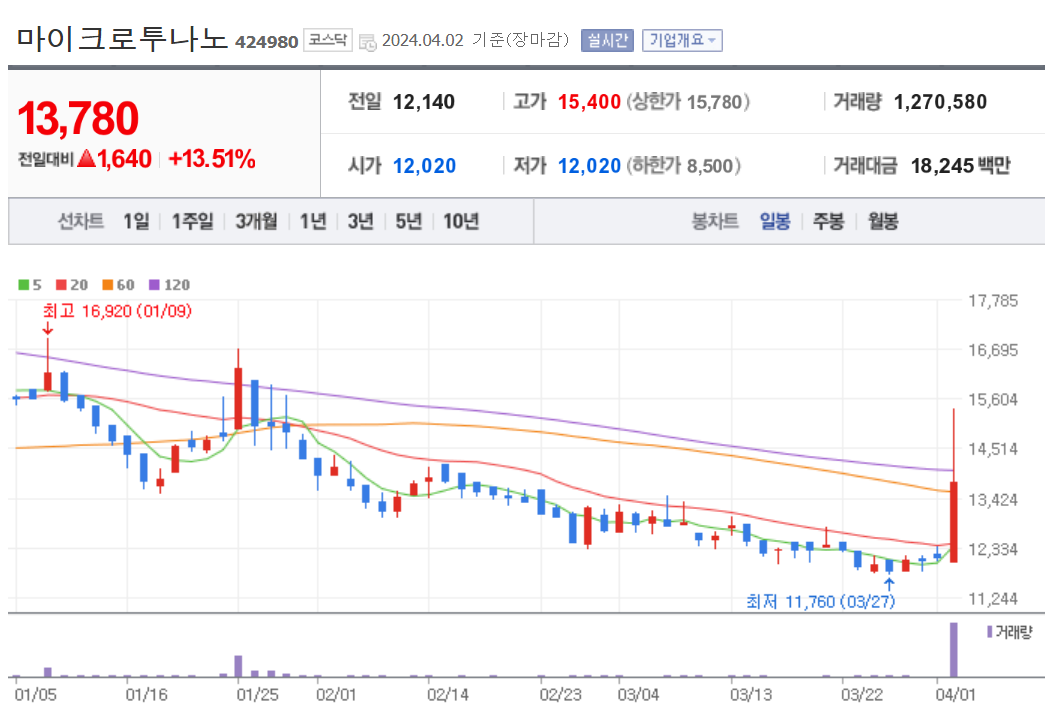The width and height of the screenshot is (1045, 719).
Task: Click the 상한가 15,780 text
Action: (688, 102)
